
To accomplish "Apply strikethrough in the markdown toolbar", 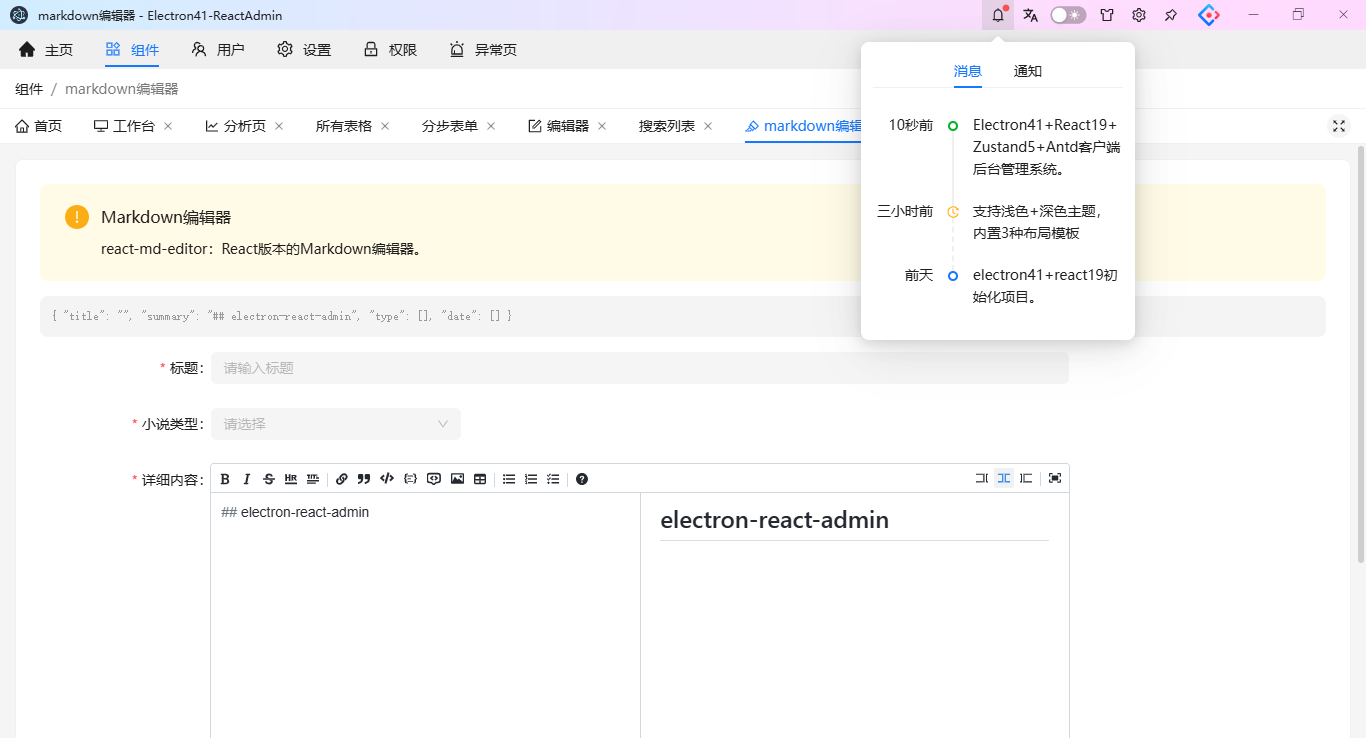I will (269, 479).
